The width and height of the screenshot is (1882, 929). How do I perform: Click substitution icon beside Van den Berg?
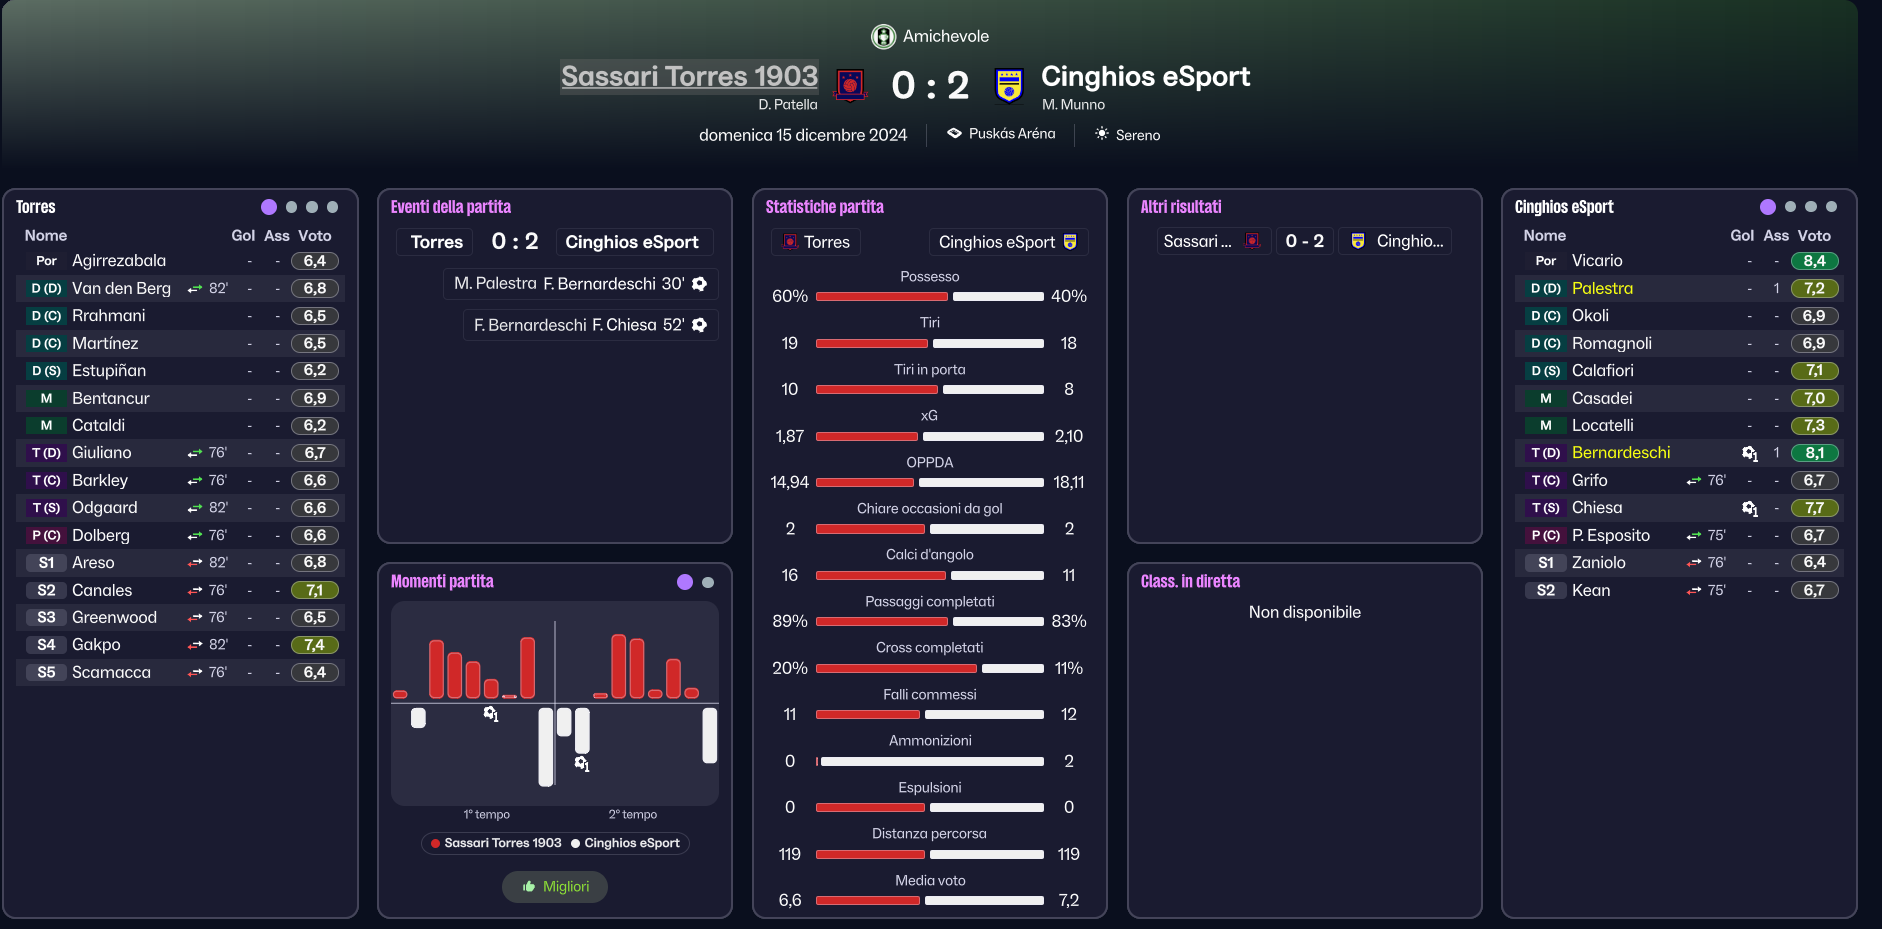click(195, 289)
